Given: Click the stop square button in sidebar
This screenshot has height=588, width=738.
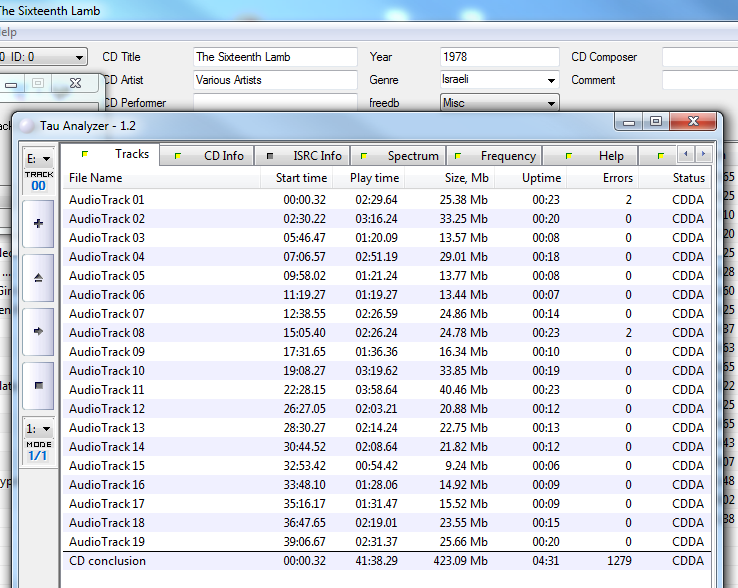Looking at the screenshot, I should [38, 386].
